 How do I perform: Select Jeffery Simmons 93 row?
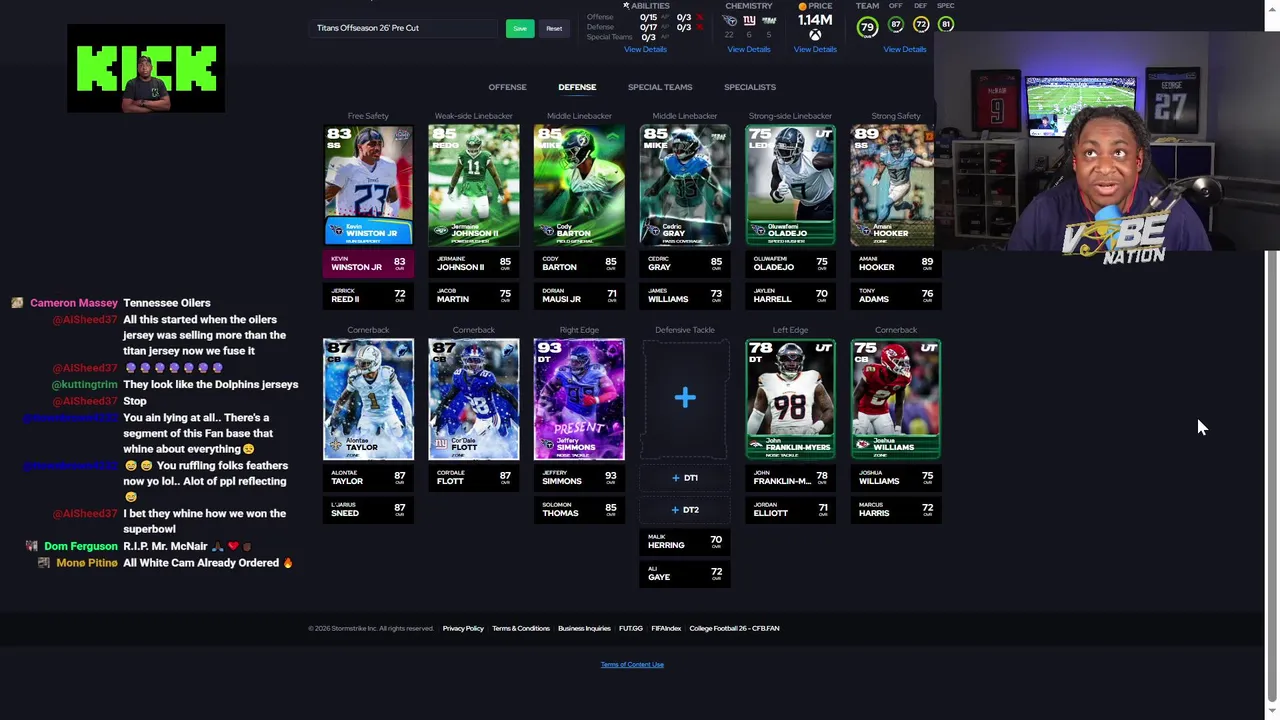tap(579, 477)
